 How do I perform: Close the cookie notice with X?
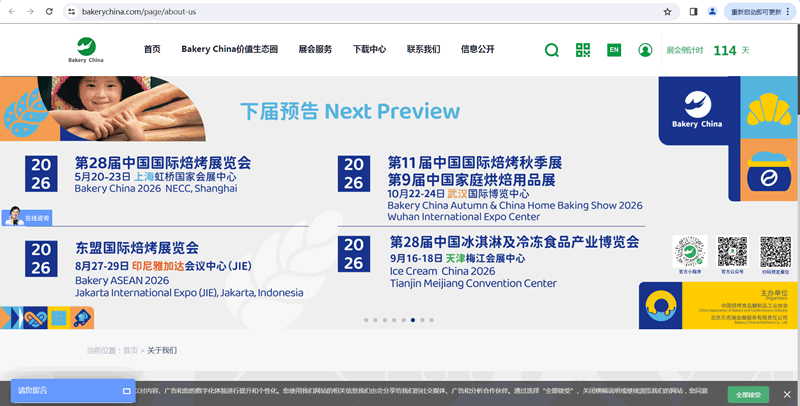point(787,394)
